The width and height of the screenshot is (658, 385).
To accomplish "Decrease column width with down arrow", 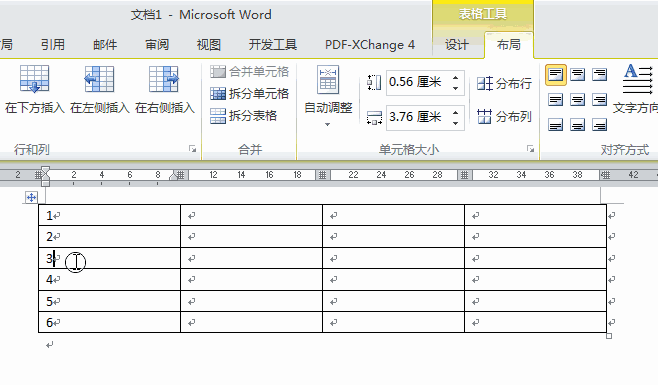I will 455,123.
